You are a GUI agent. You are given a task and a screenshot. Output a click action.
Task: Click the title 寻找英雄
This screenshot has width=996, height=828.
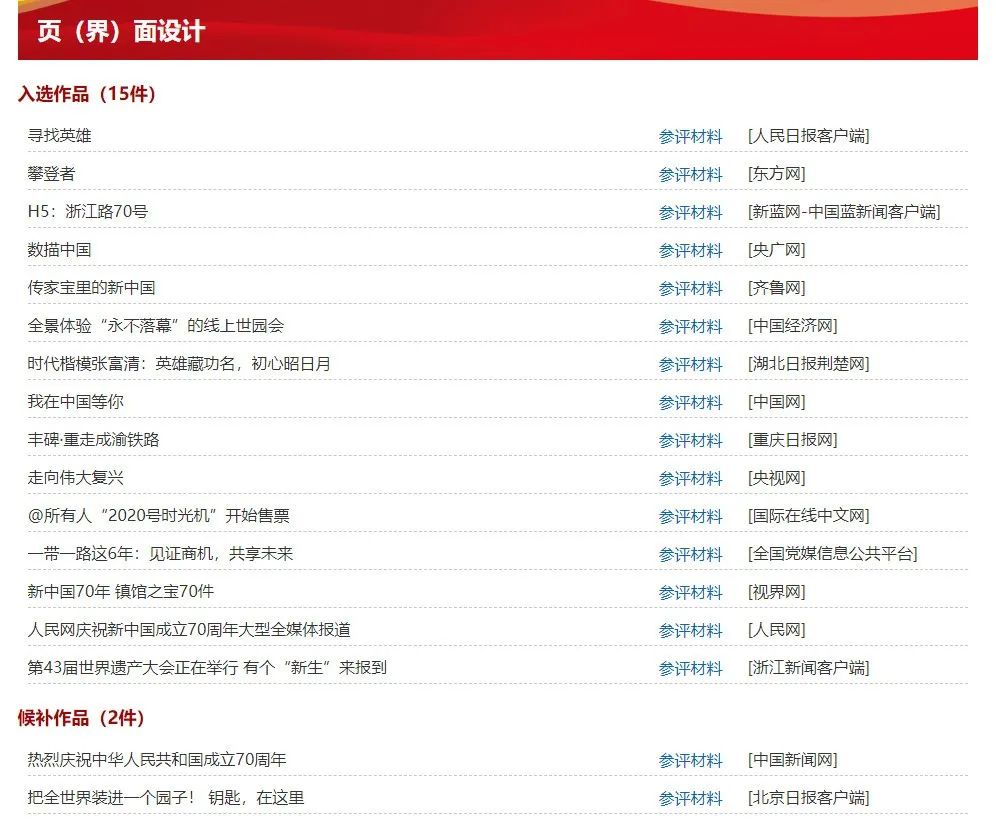(x=60, y=135)
